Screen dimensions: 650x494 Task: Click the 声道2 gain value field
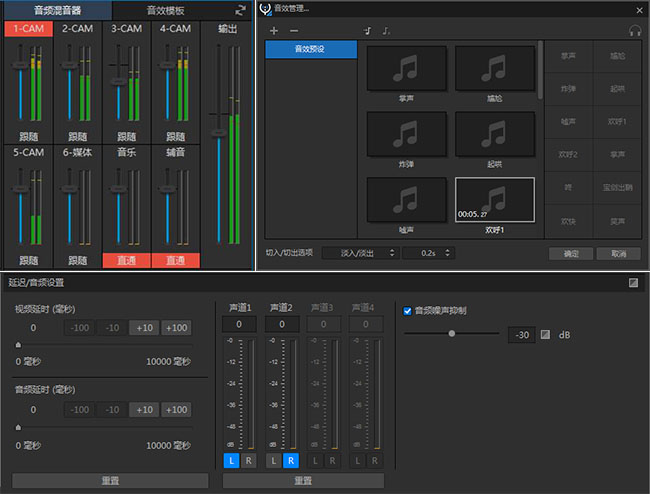click(282, 324)
